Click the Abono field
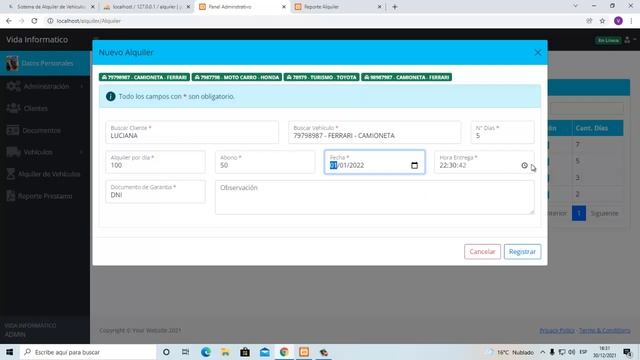640x360 pixels. (x=265, y=162)
